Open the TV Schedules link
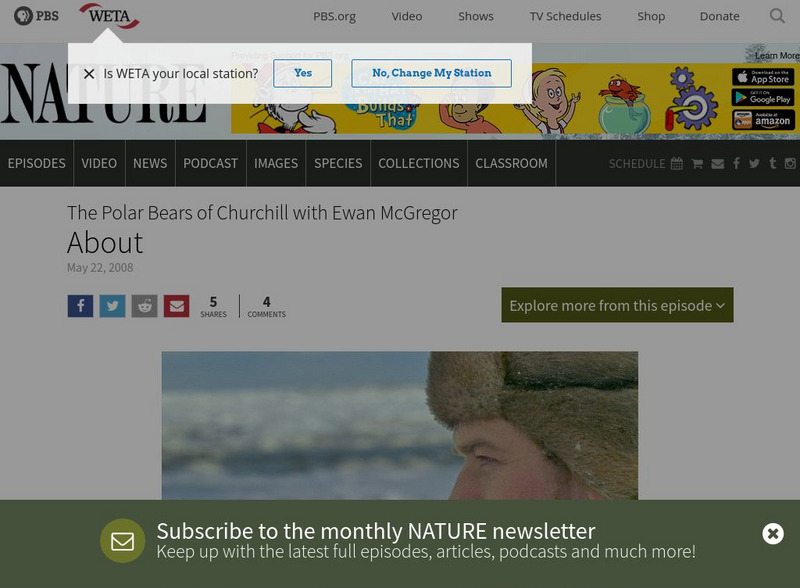 click(565, 16)
